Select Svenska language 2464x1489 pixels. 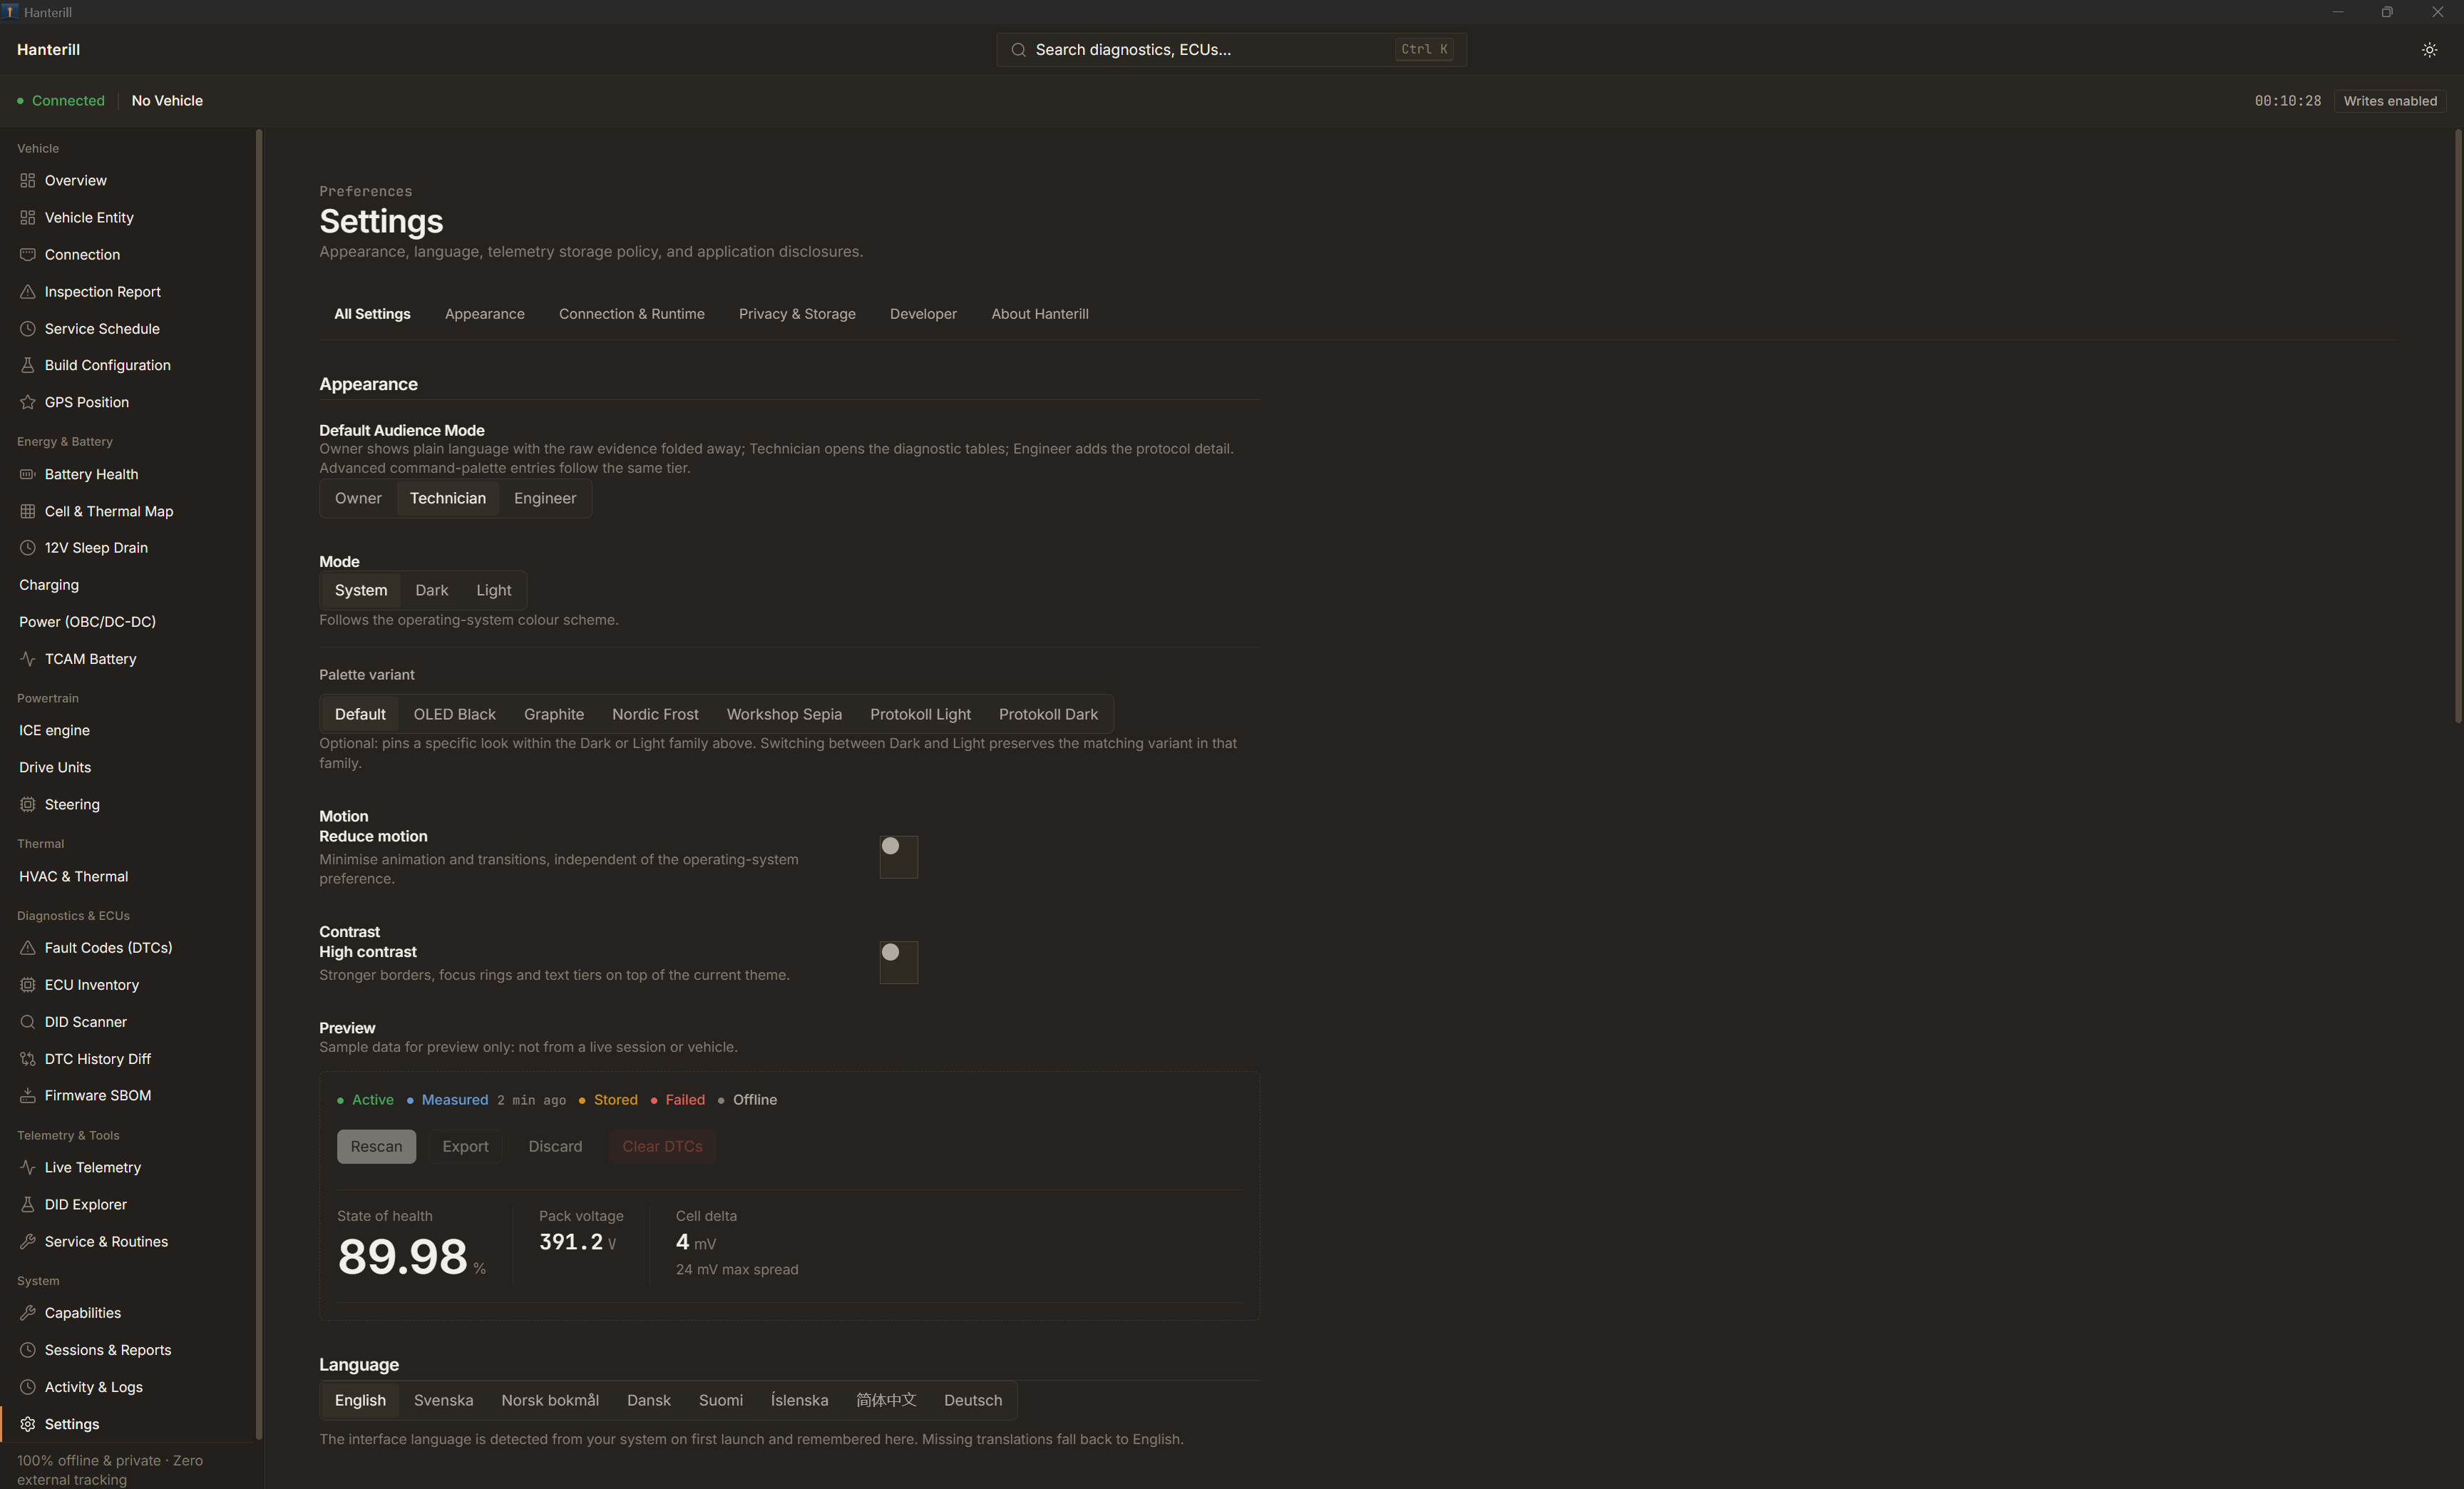443,1400
